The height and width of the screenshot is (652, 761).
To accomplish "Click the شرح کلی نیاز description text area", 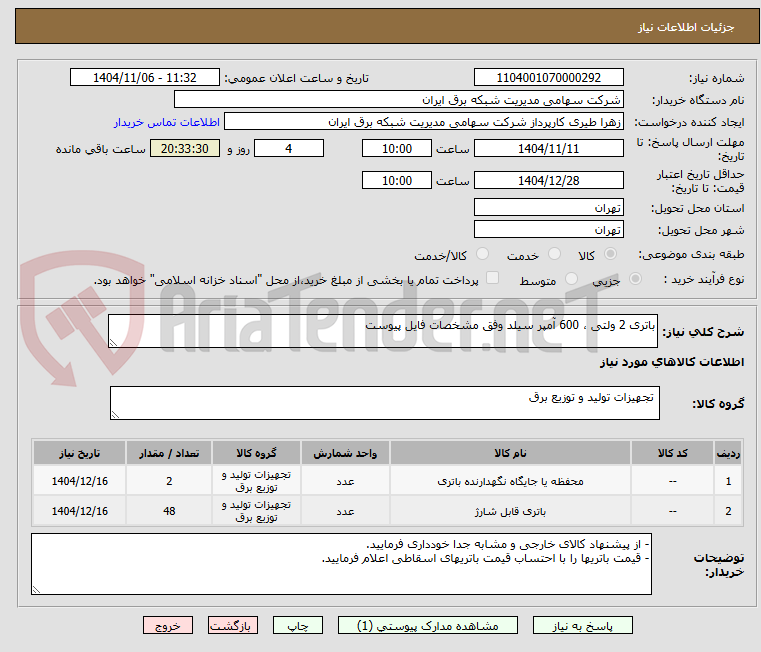I will coord(383,331).
